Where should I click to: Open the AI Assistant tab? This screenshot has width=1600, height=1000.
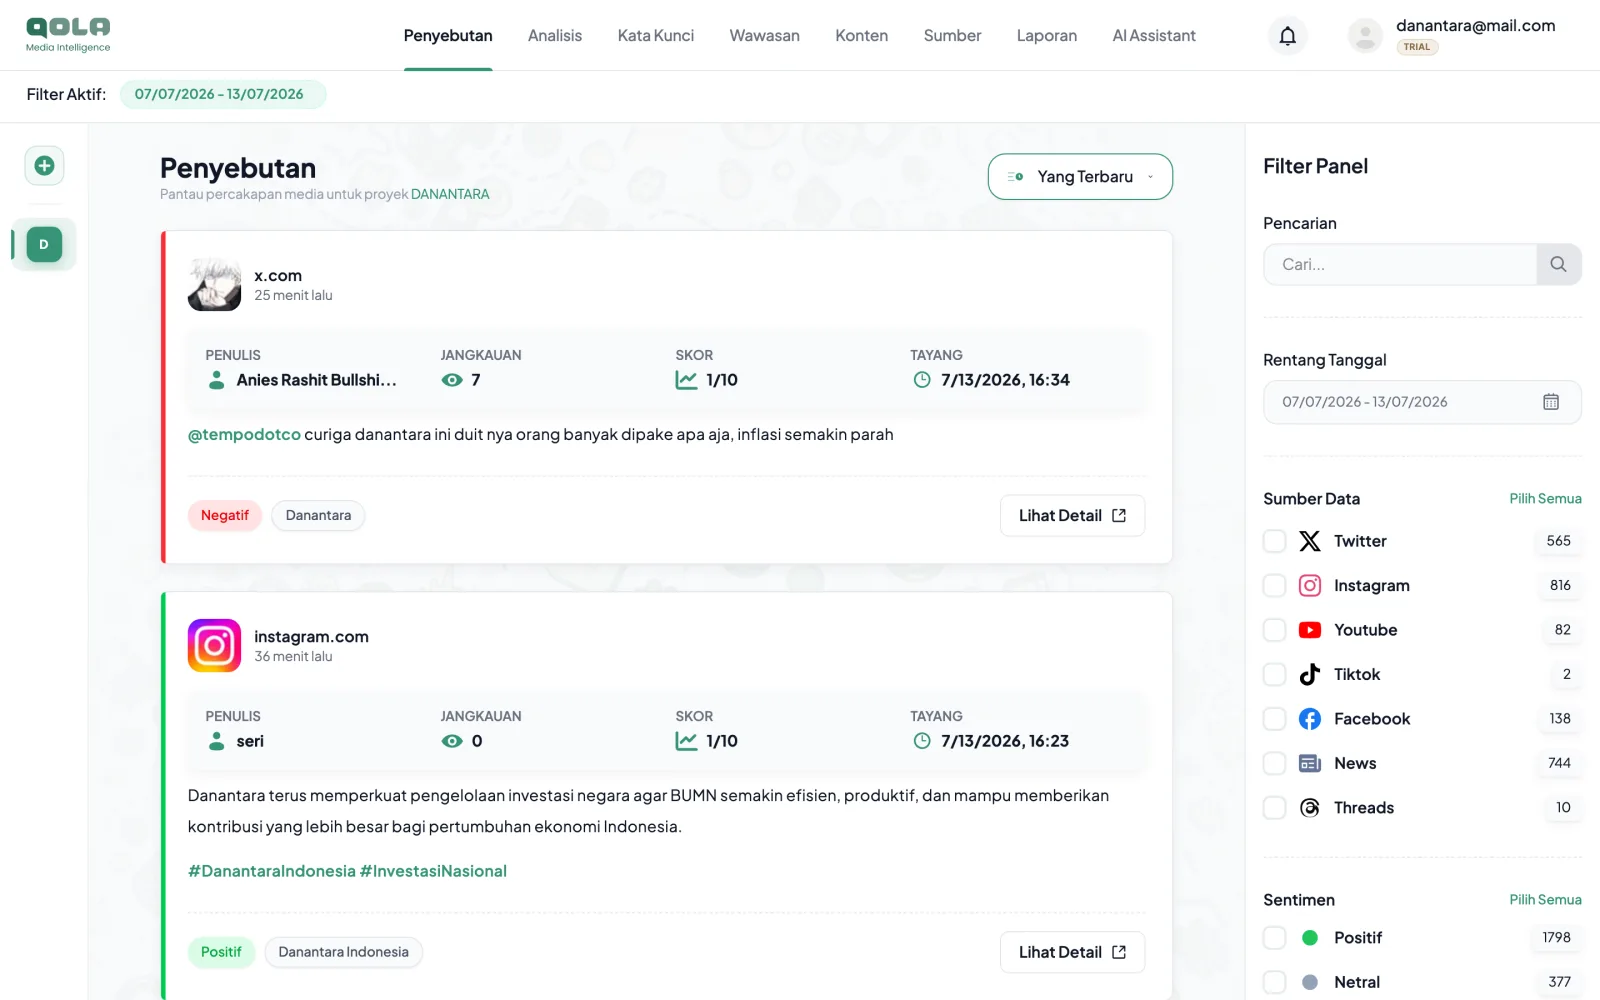click(1154, 36)
